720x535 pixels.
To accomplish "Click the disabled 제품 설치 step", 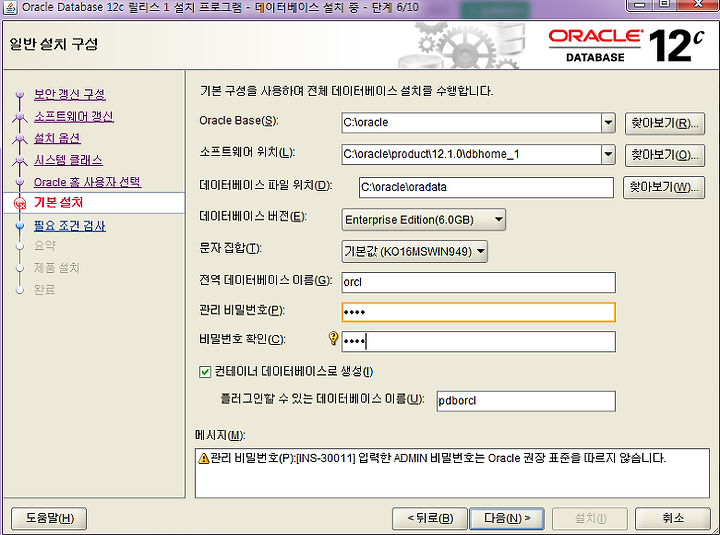I will coord(56,268).
